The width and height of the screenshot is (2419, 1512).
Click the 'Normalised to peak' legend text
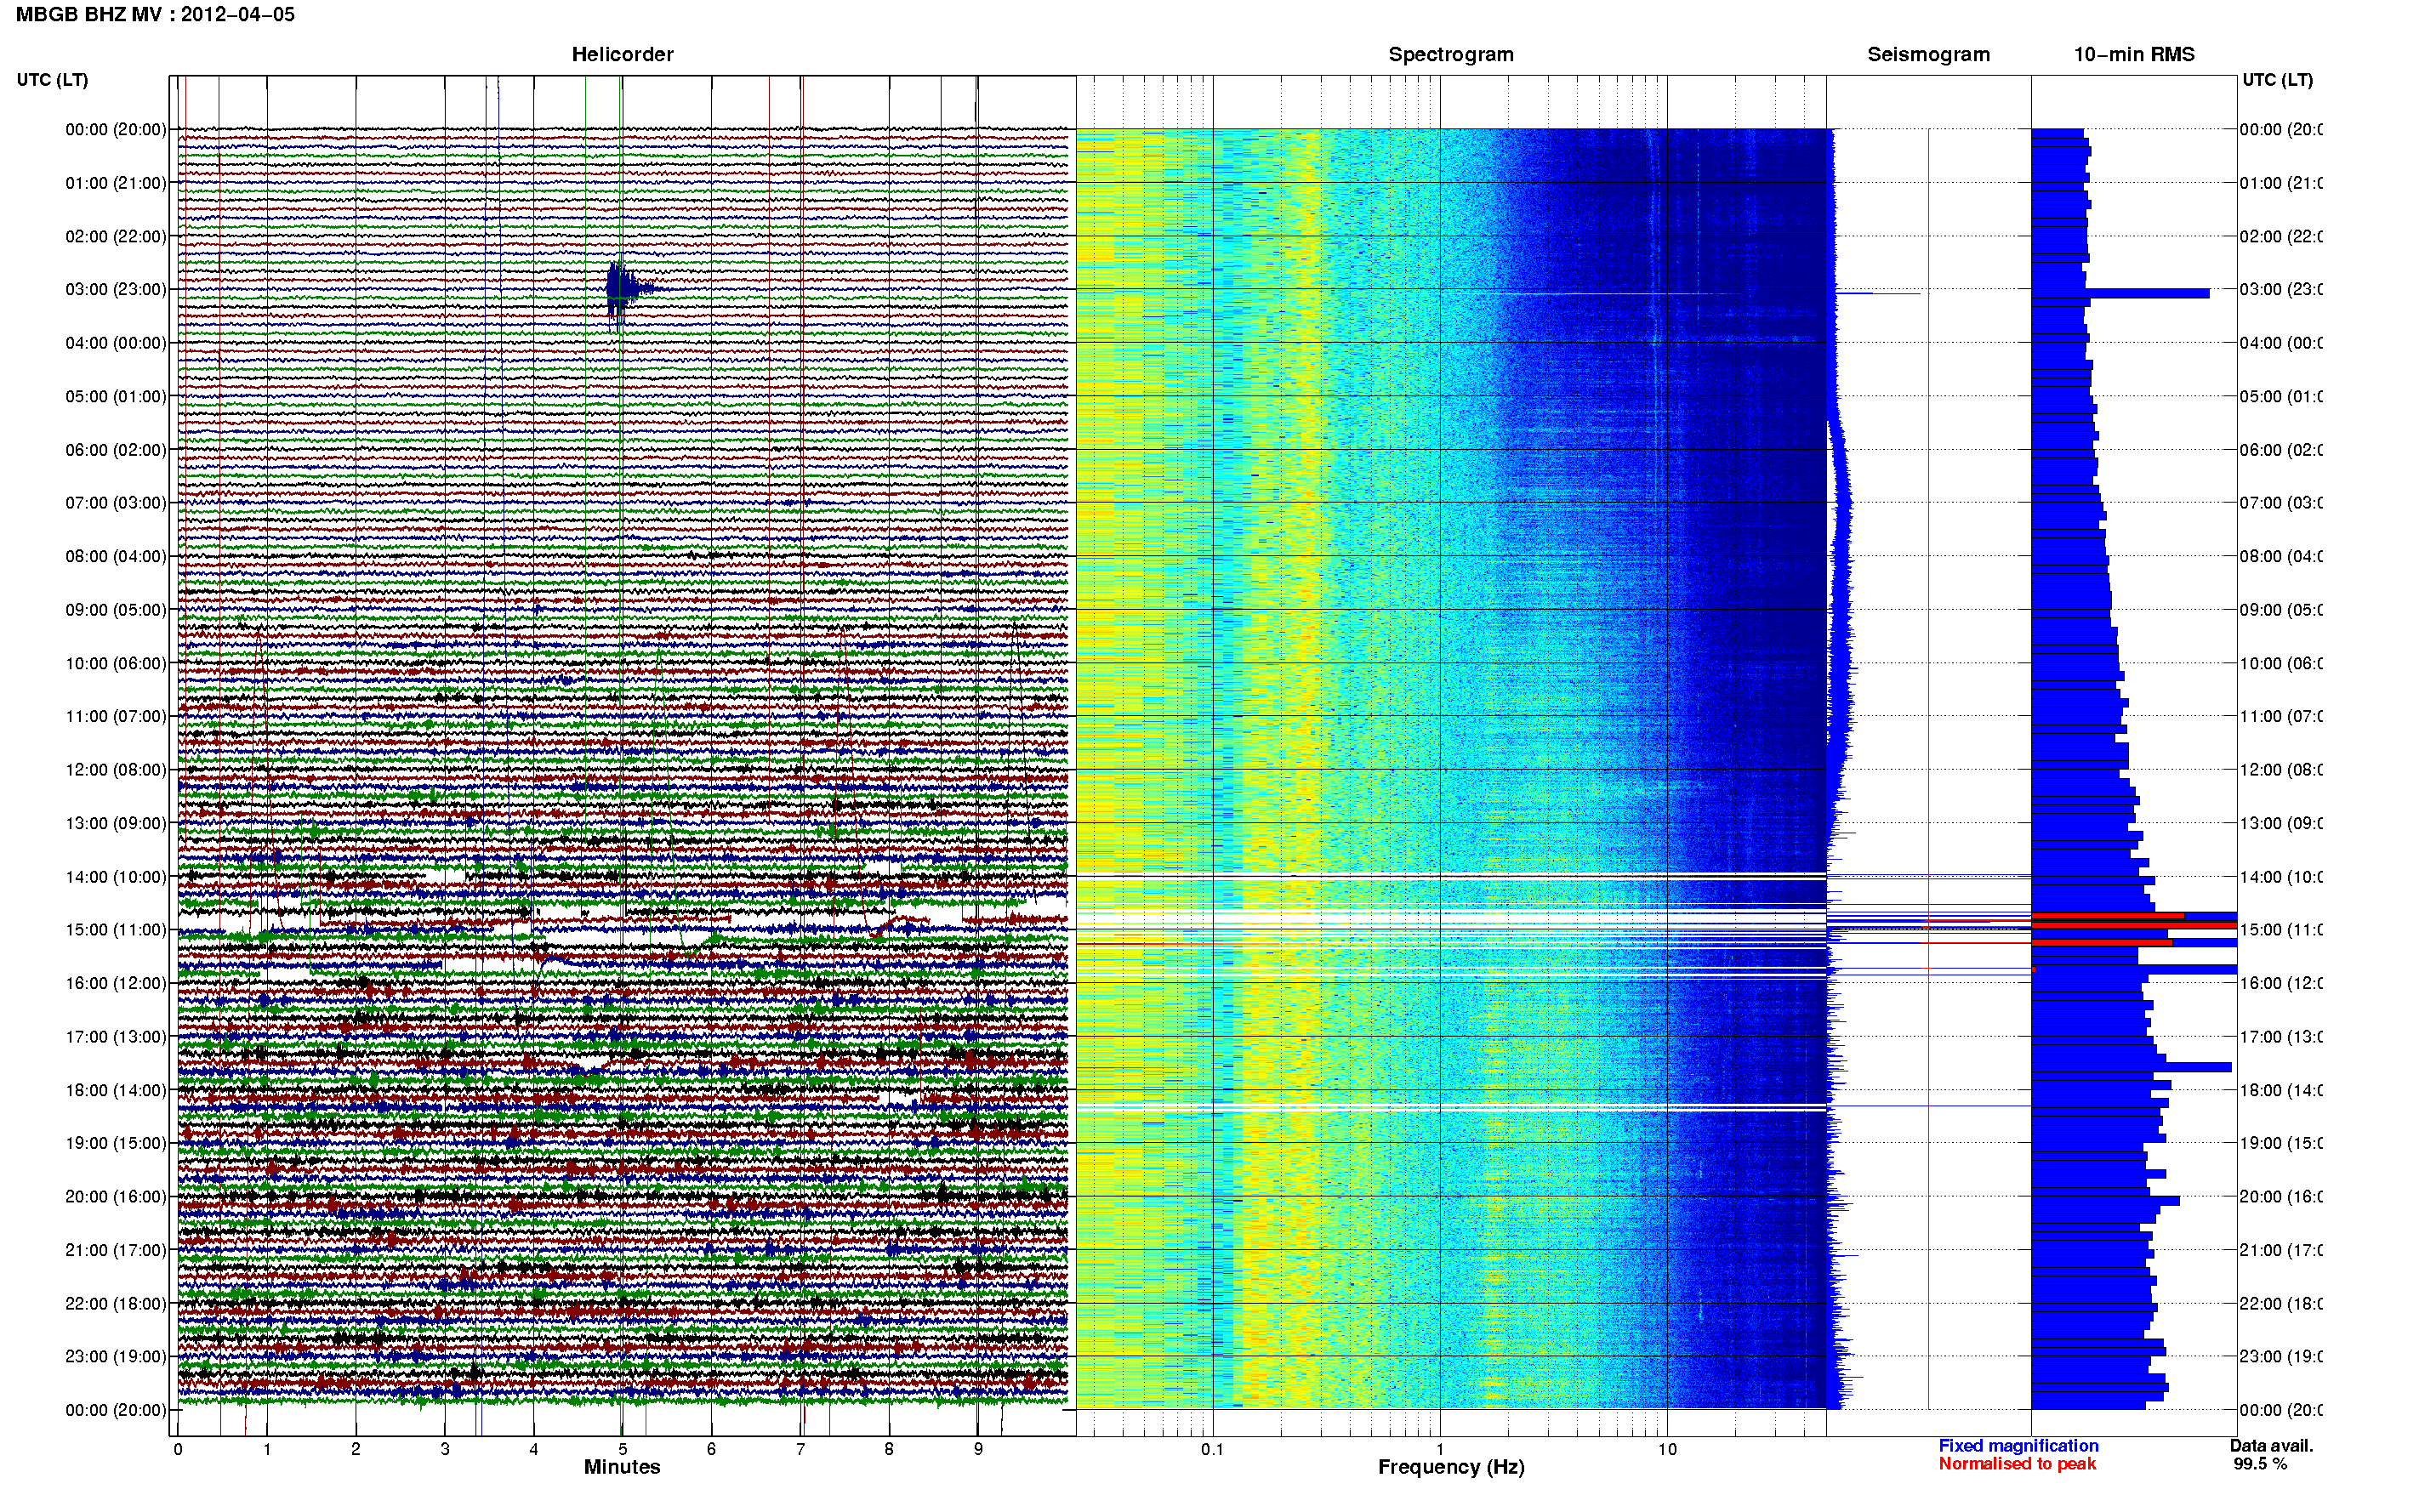[2017, 1464]
